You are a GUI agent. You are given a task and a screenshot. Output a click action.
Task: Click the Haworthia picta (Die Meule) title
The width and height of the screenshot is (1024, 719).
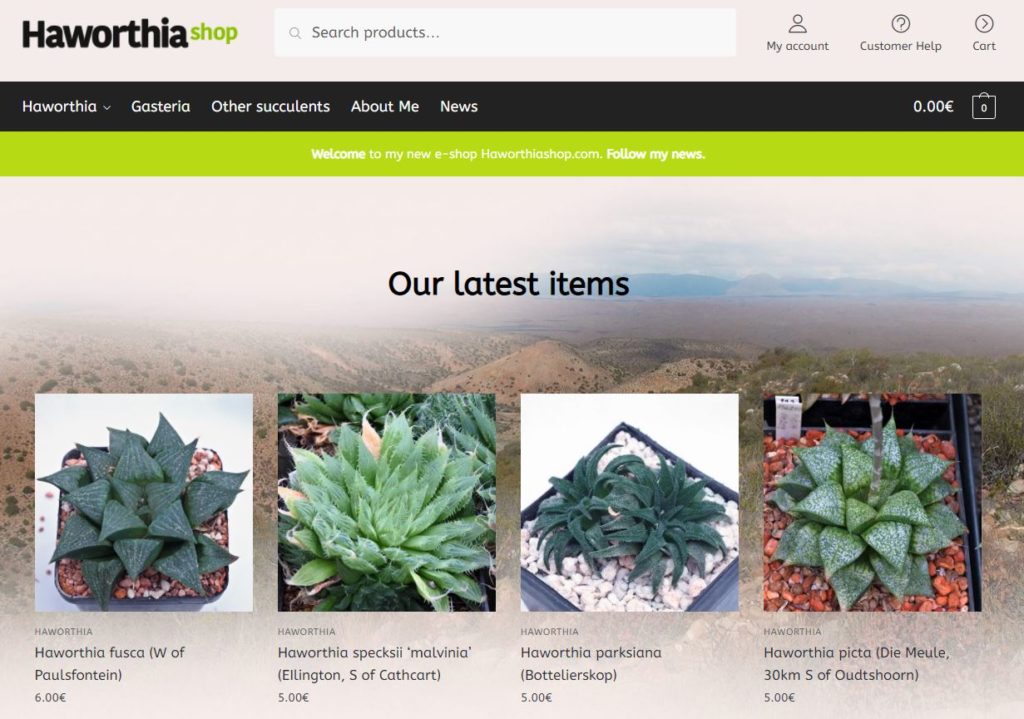point(856,663)
